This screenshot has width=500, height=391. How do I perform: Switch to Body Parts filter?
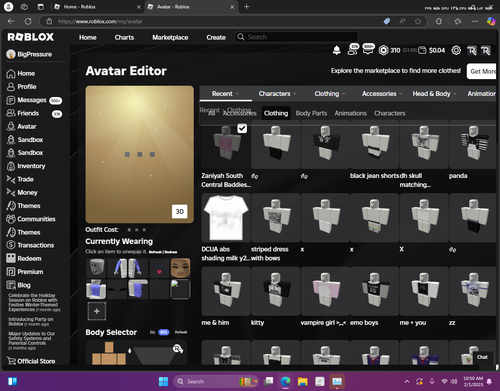click(x=311, y=113)
